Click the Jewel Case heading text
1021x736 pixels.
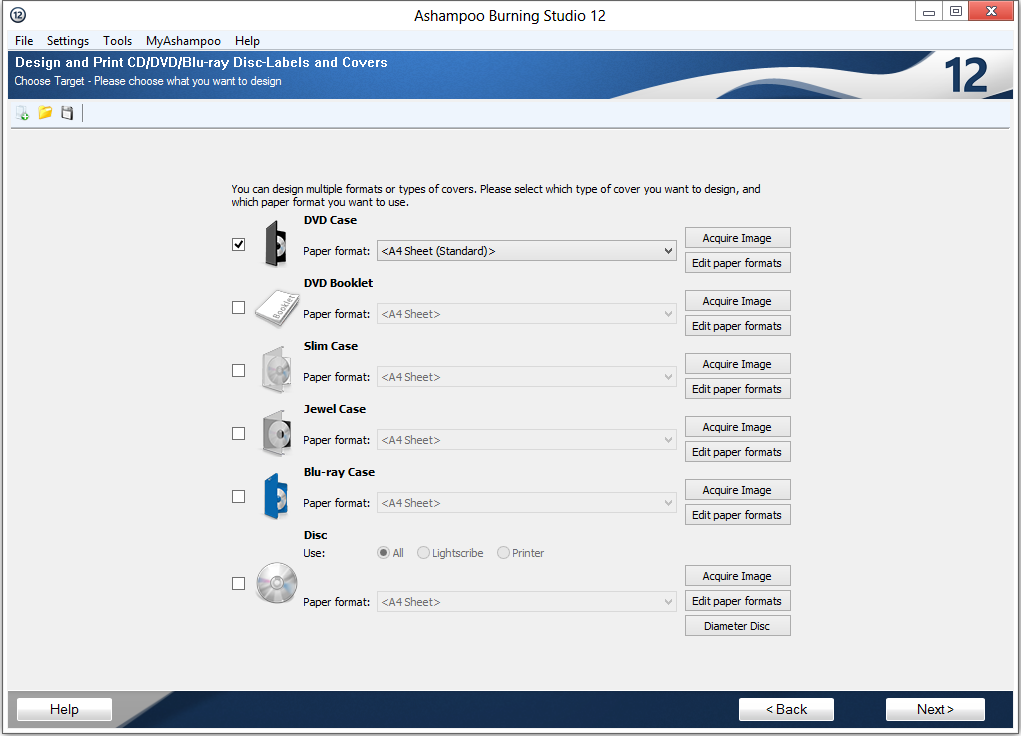click(x=335, y=409)
